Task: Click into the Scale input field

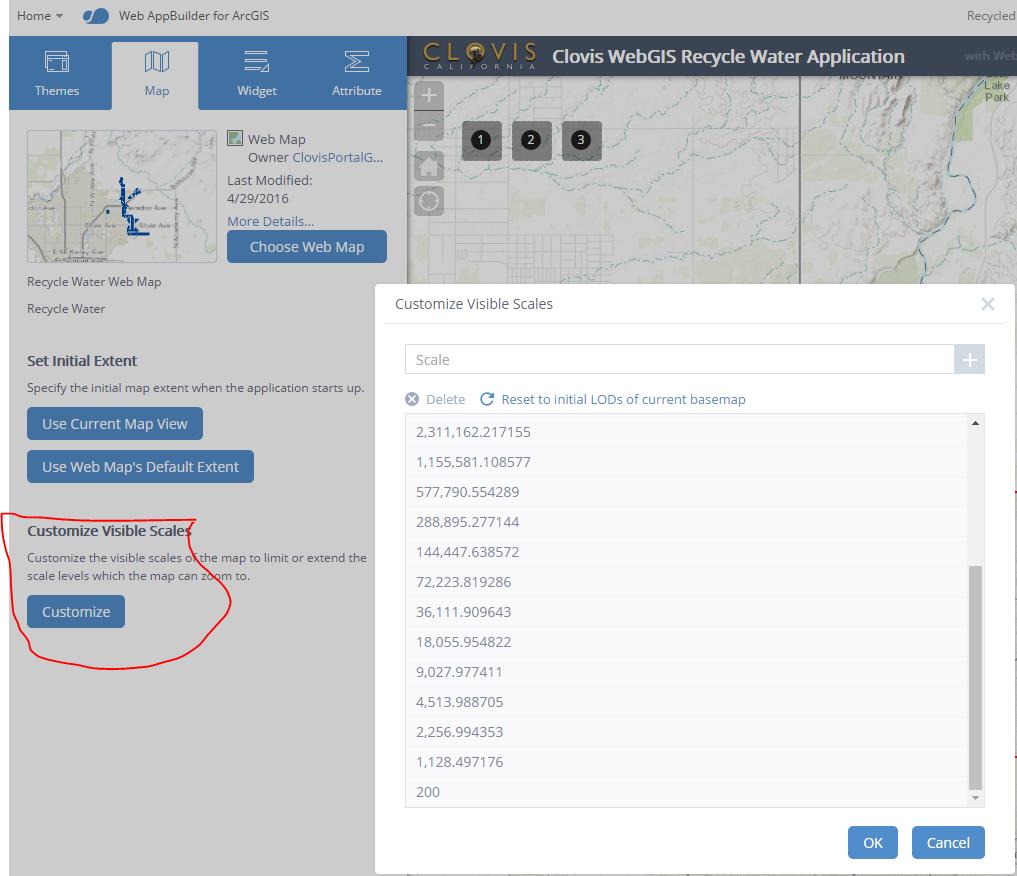Action: coord(679,359)
